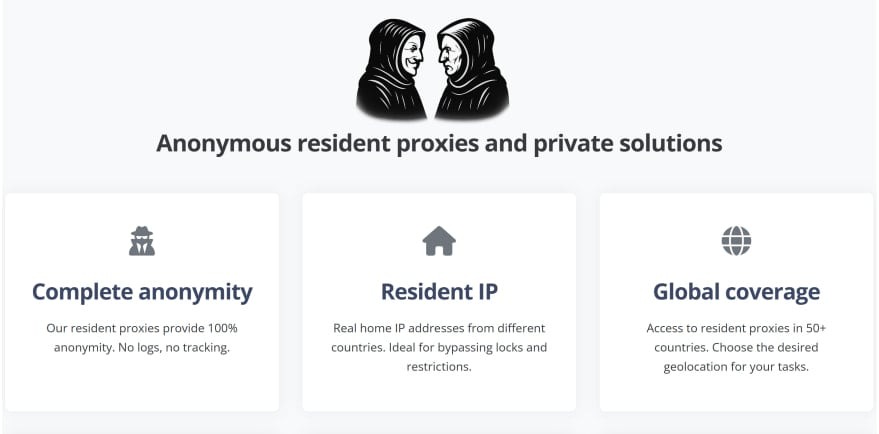Select the "100%" figure in anonymity description
The image size is (879, 434).
coord(217,328)
